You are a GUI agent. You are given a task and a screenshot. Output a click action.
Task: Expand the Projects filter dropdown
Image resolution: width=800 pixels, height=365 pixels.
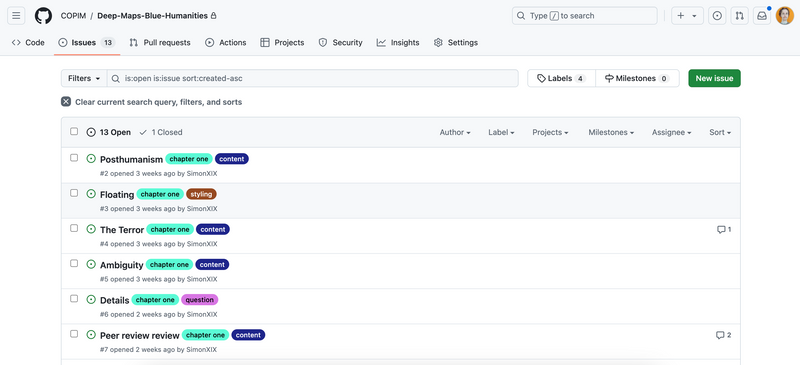pyautogui.click(x=551, y=132)
